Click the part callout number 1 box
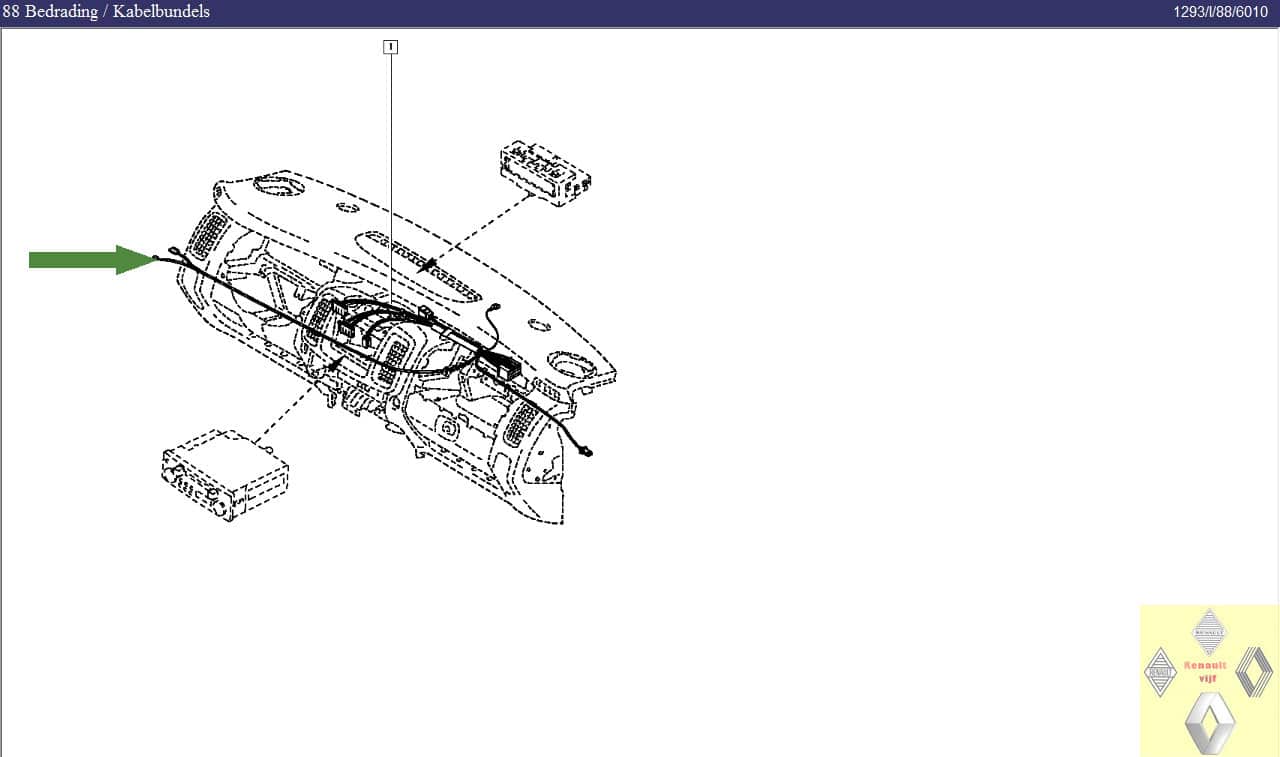 click(x=390, y=46)
